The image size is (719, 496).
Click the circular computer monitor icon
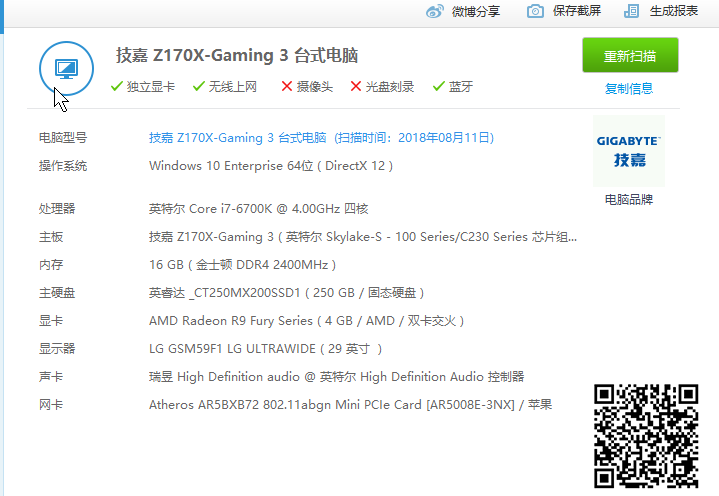67,68
